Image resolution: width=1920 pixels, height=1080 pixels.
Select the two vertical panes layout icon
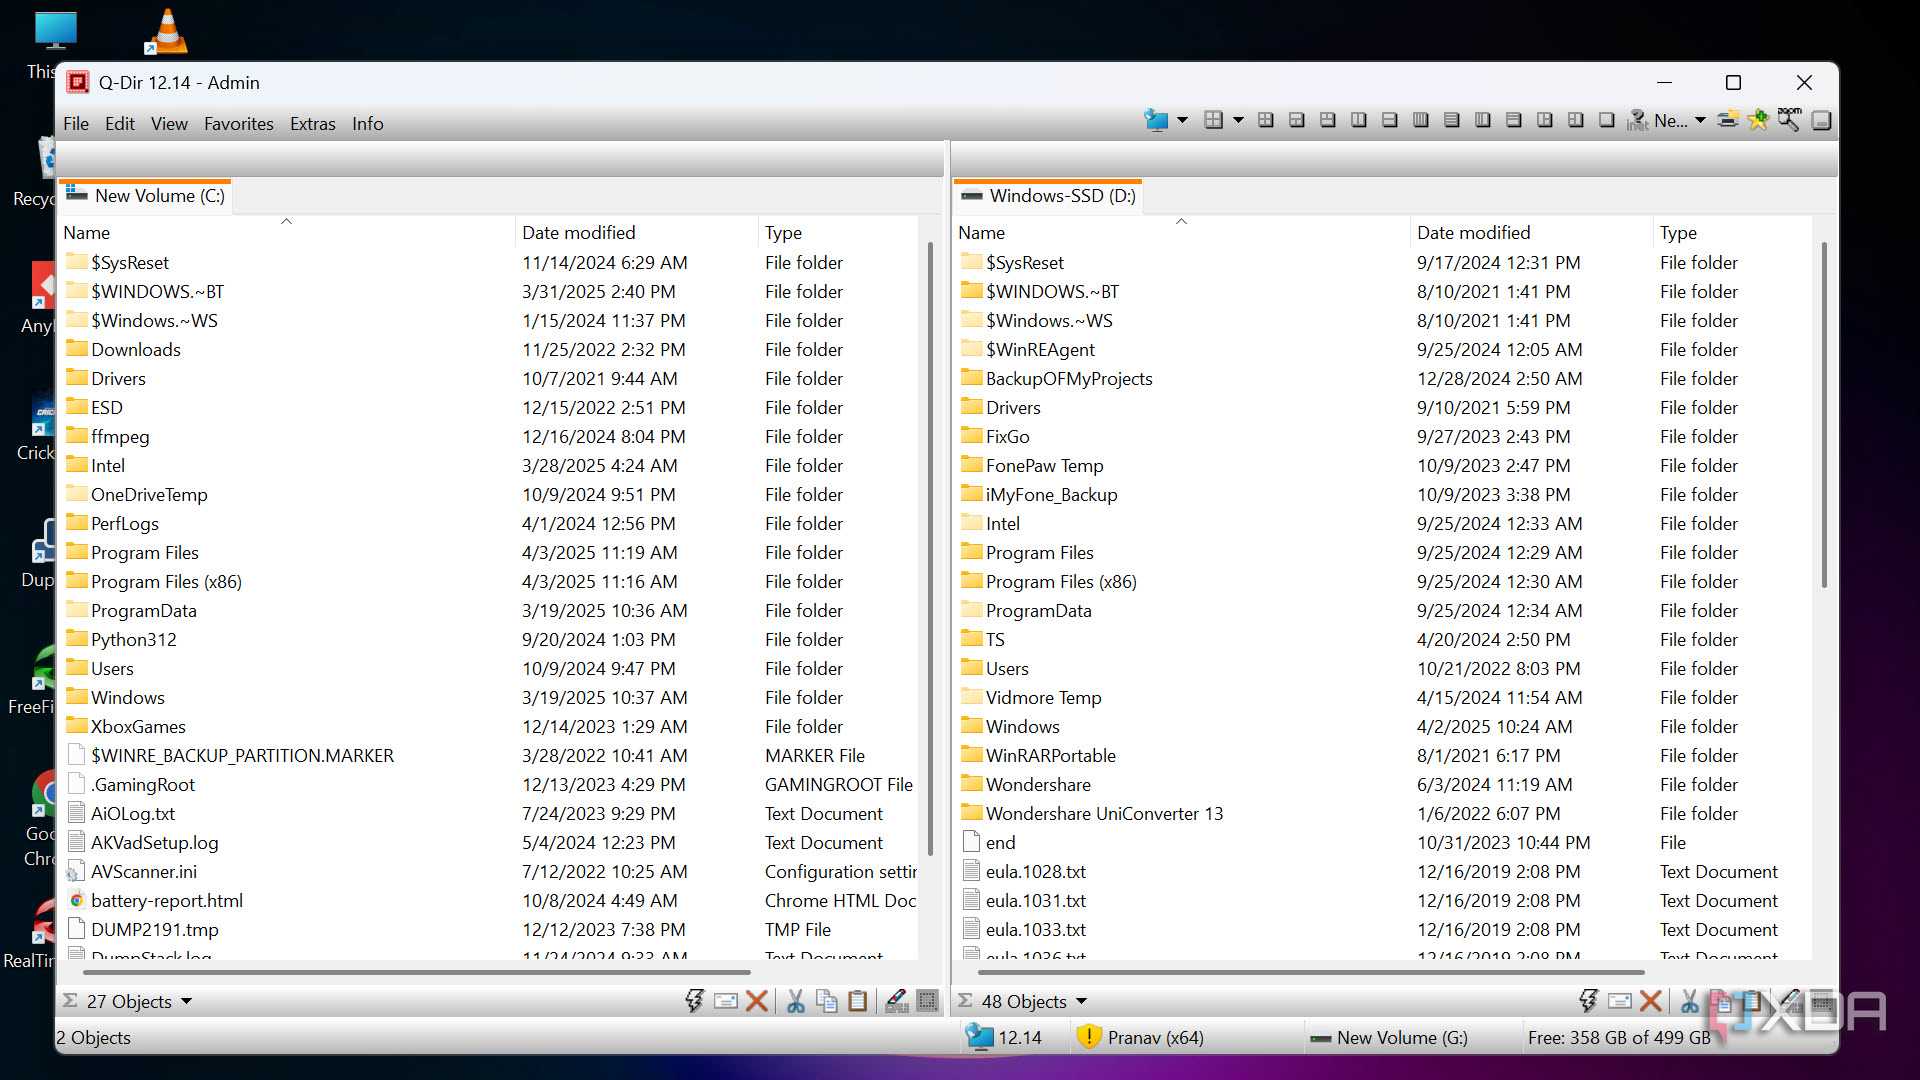(x=1358, y=120)
